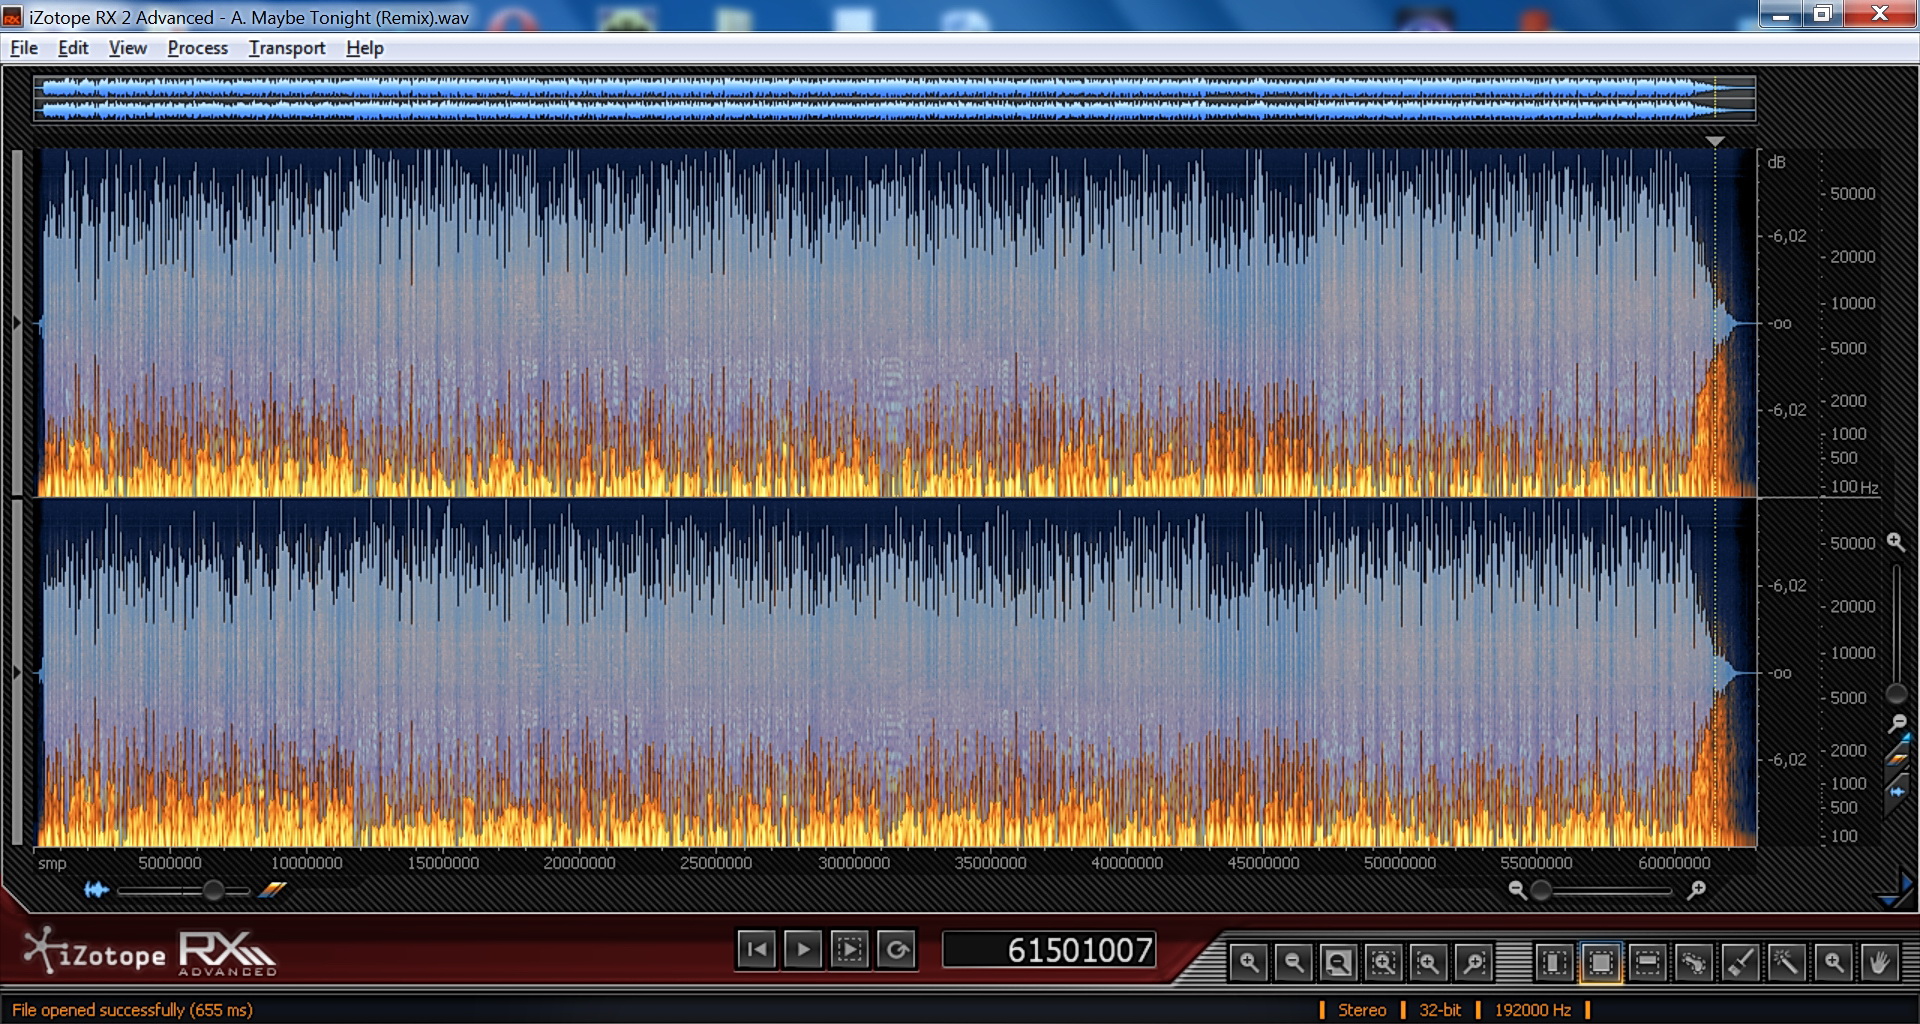Activate the hand grab tool

(1879, 963)
